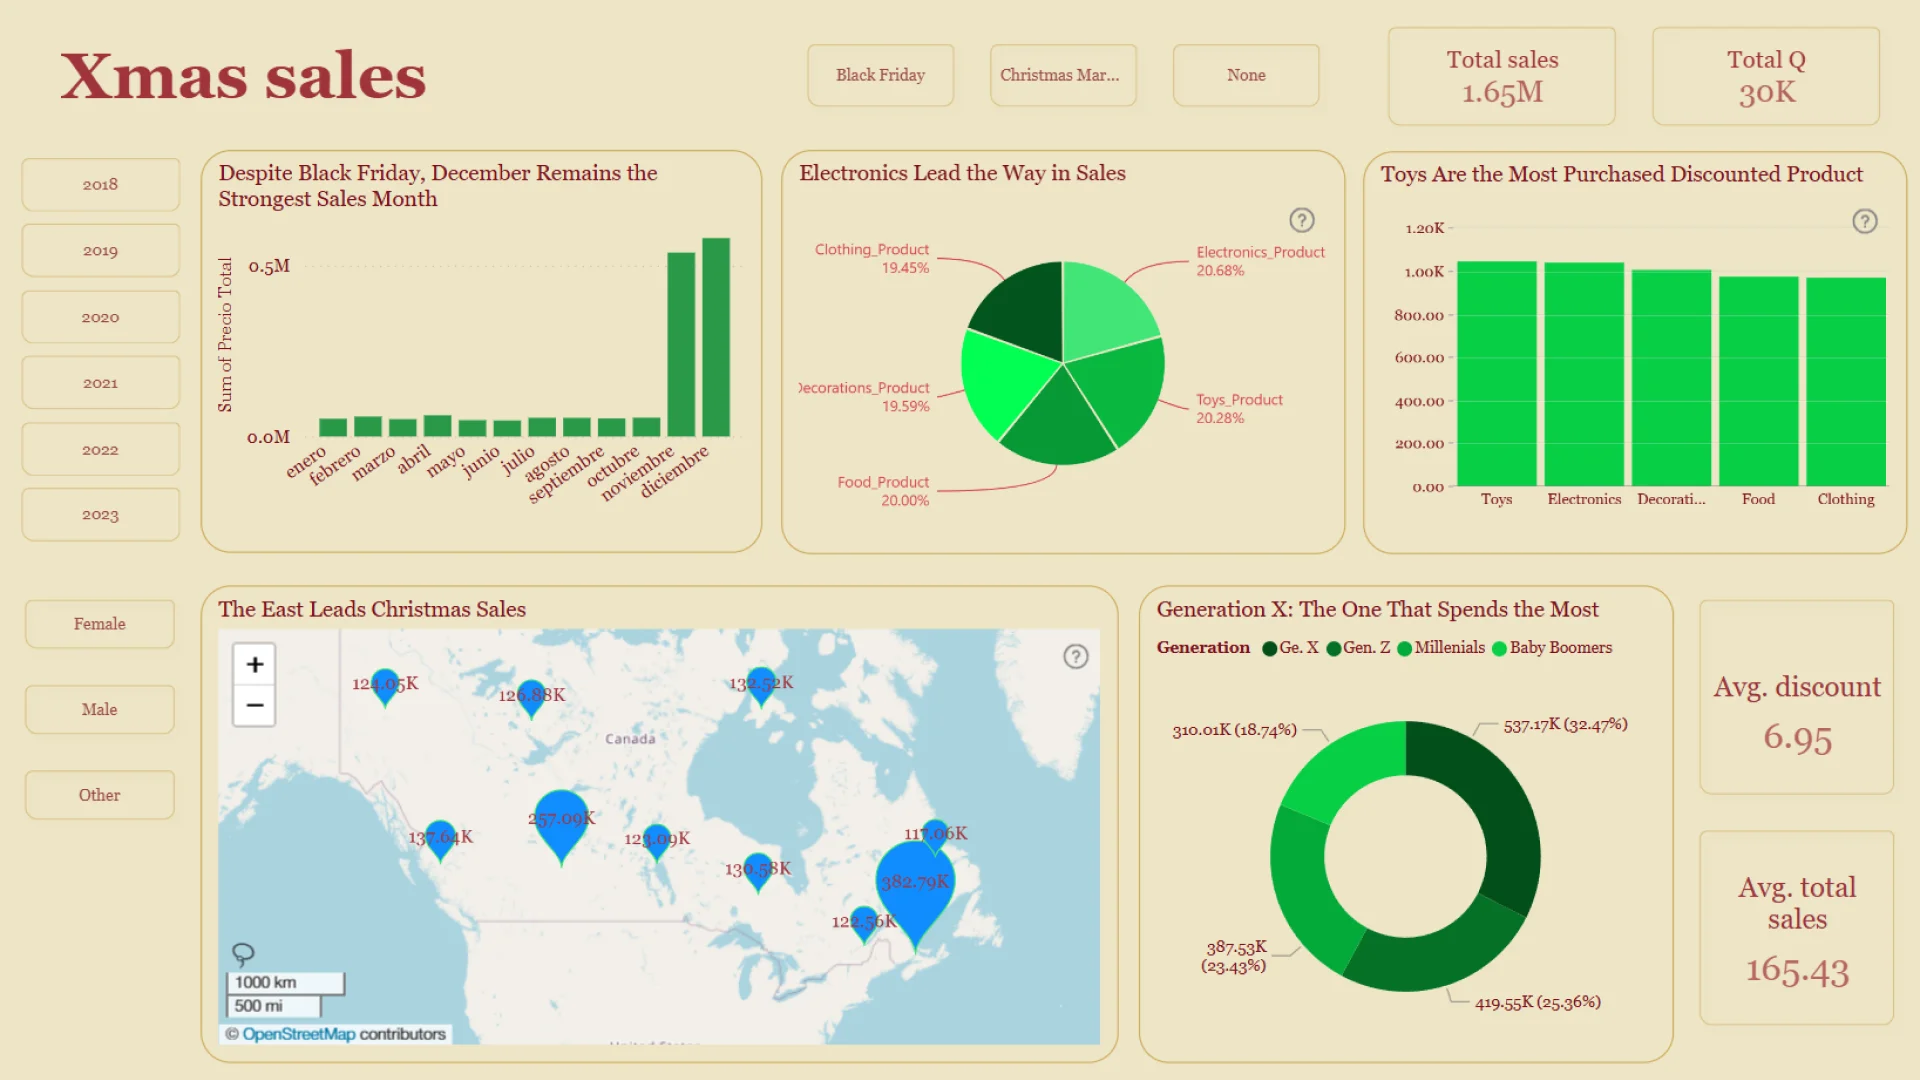Filter by year 2022
The height and width of the screenshot is (1080, 1920).
101,449
